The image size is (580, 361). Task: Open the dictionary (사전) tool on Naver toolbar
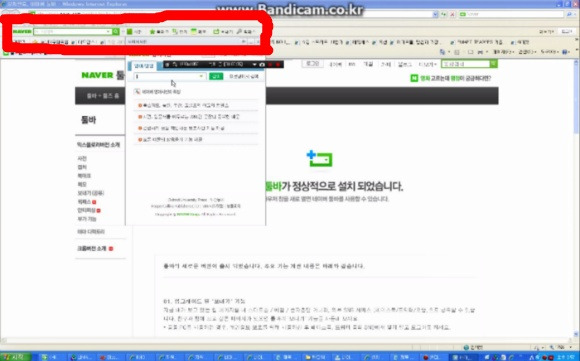[x=134, y=32]
